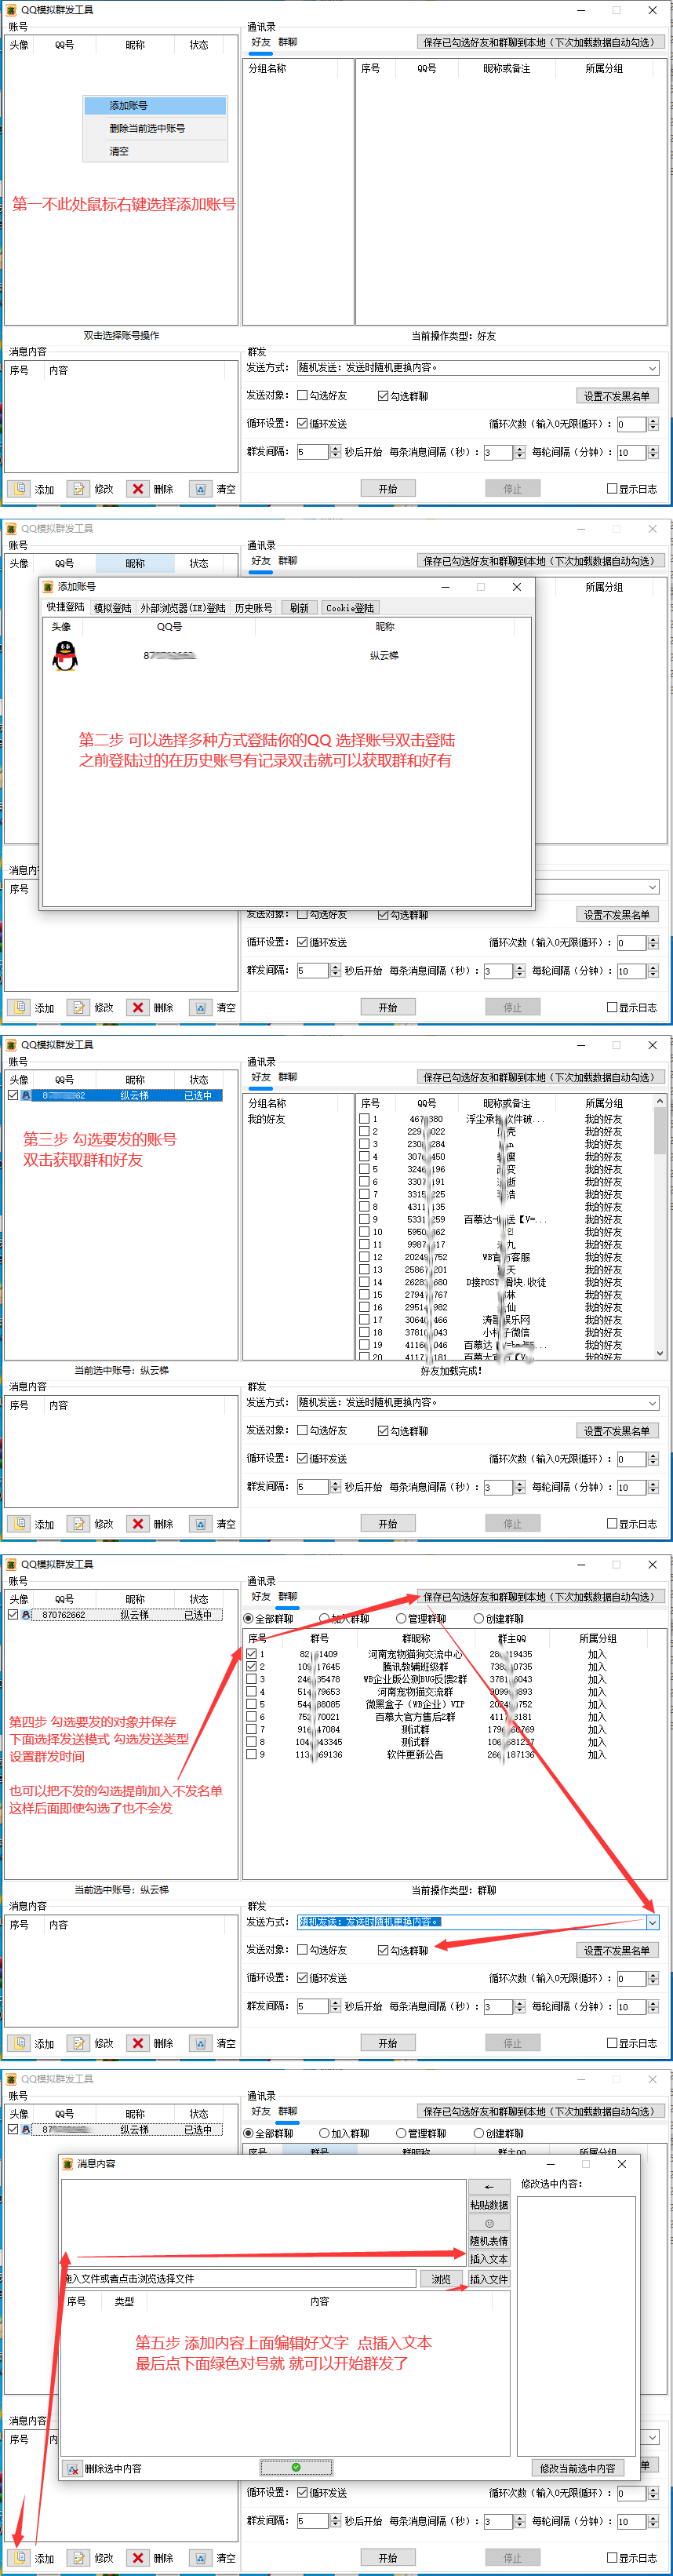Expand highlighted 发送方式 dropdown arrow in step 4

pyautogui.click(x=652, y=1922)
